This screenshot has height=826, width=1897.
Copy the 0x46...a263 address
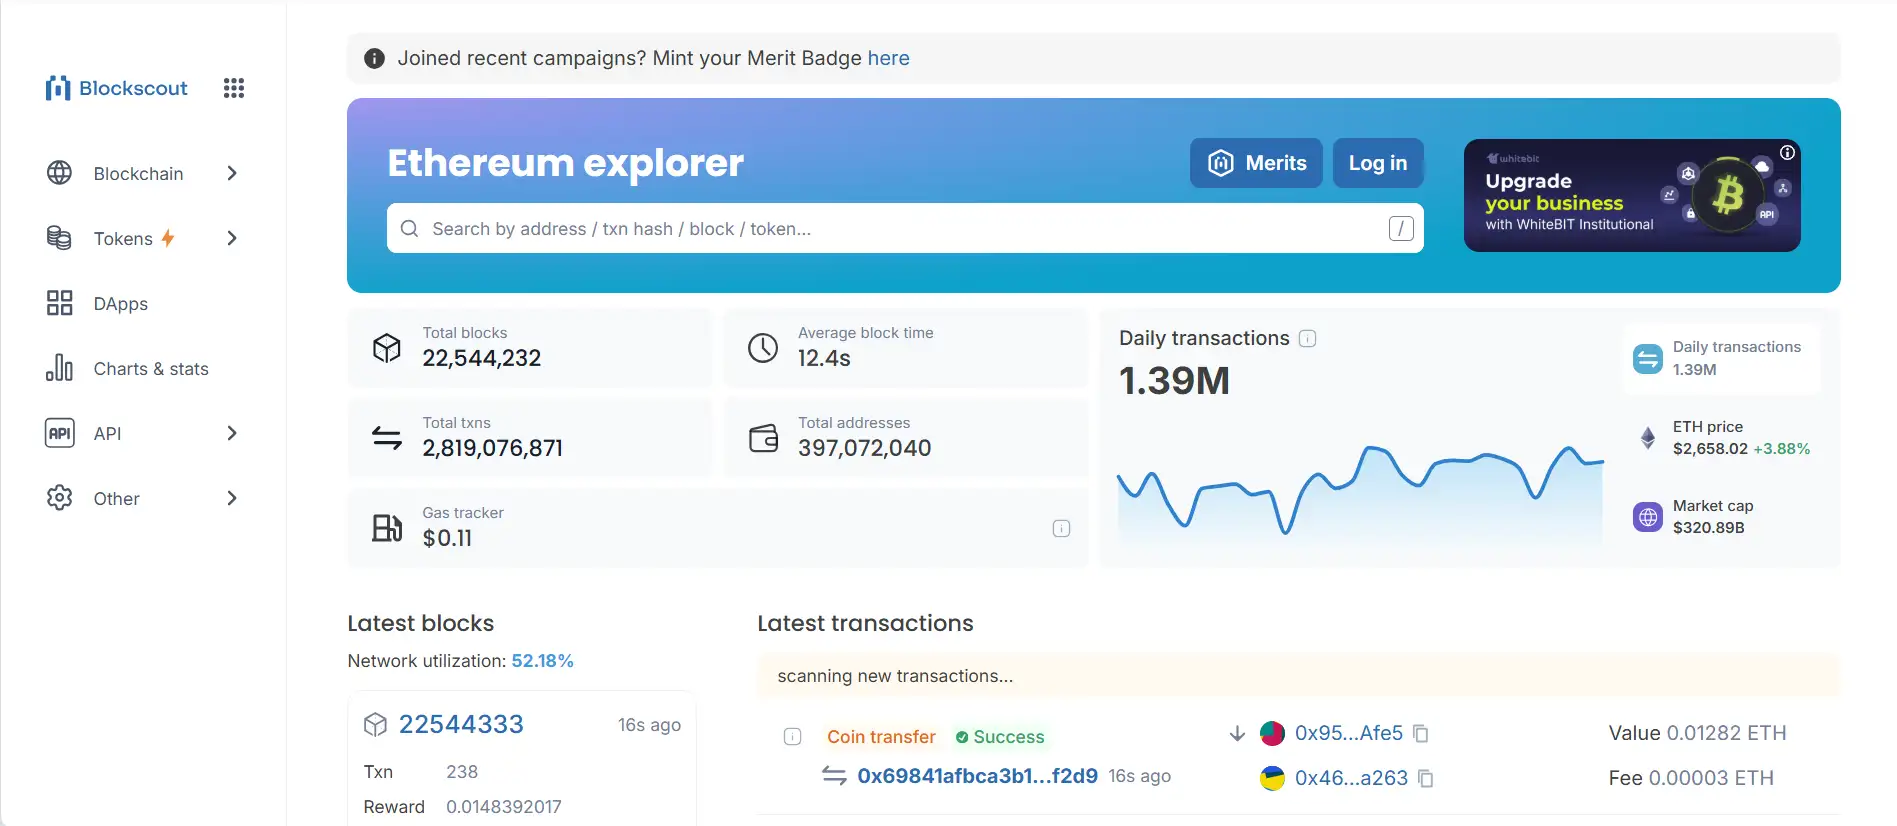1426,779
